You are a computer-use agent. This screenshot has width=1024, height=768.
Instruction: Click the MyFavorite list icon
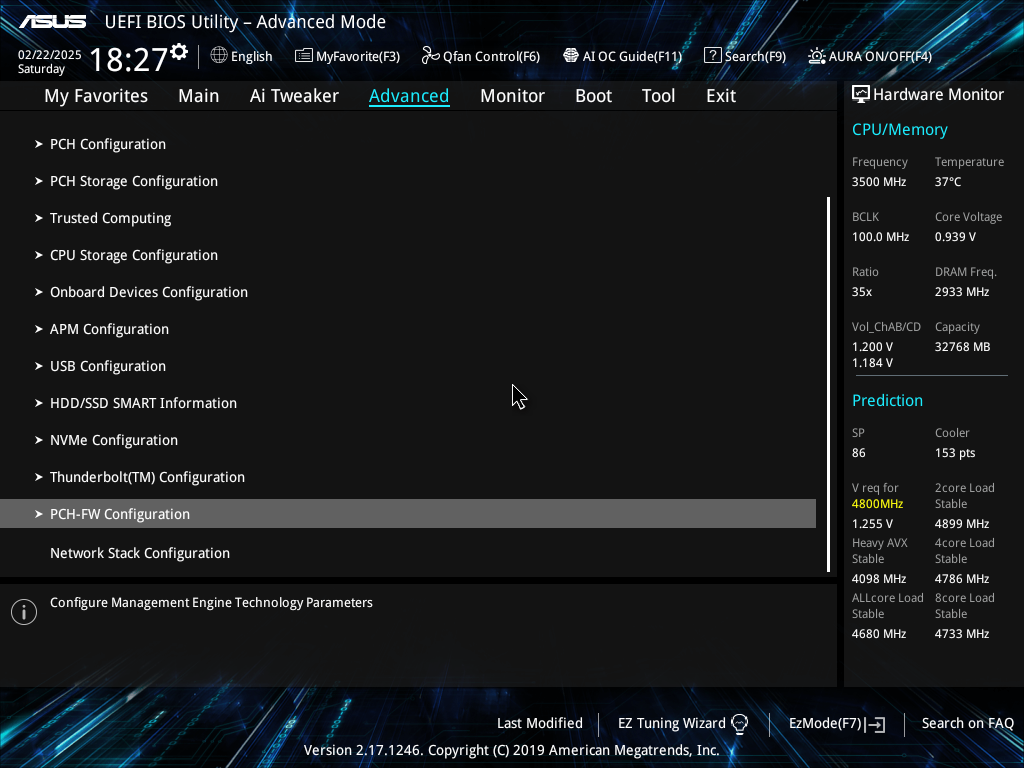(304, 56)
